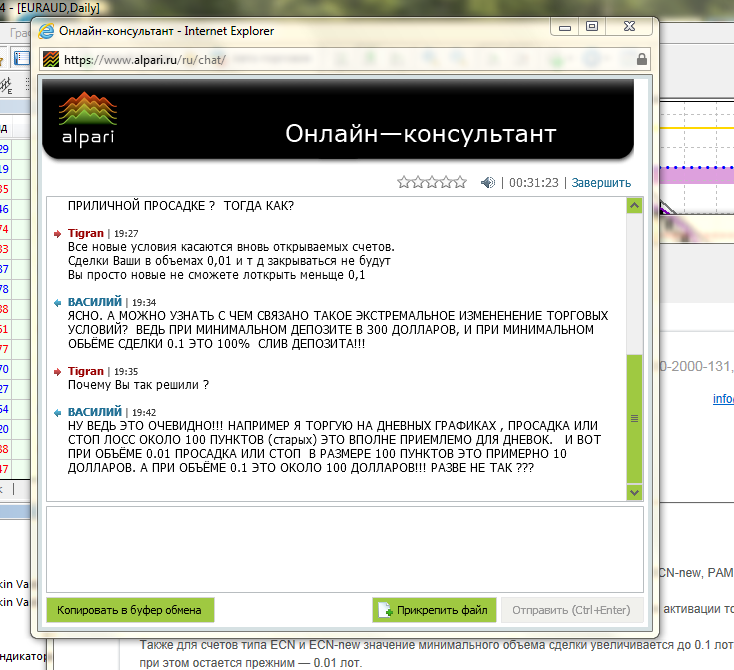End the chat via Завершить link
734x670 pixels.
601,183
